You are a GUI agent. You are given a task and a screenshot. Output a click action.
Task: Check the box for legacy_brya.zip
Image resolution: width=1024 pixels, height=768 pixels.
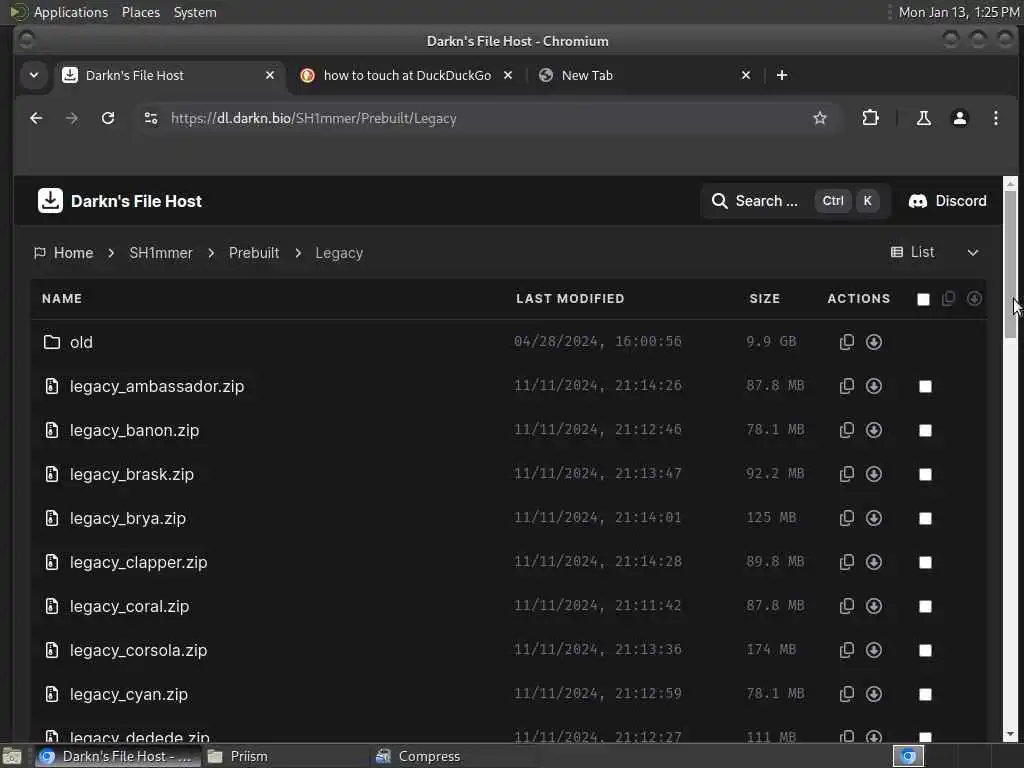(925, 519)
